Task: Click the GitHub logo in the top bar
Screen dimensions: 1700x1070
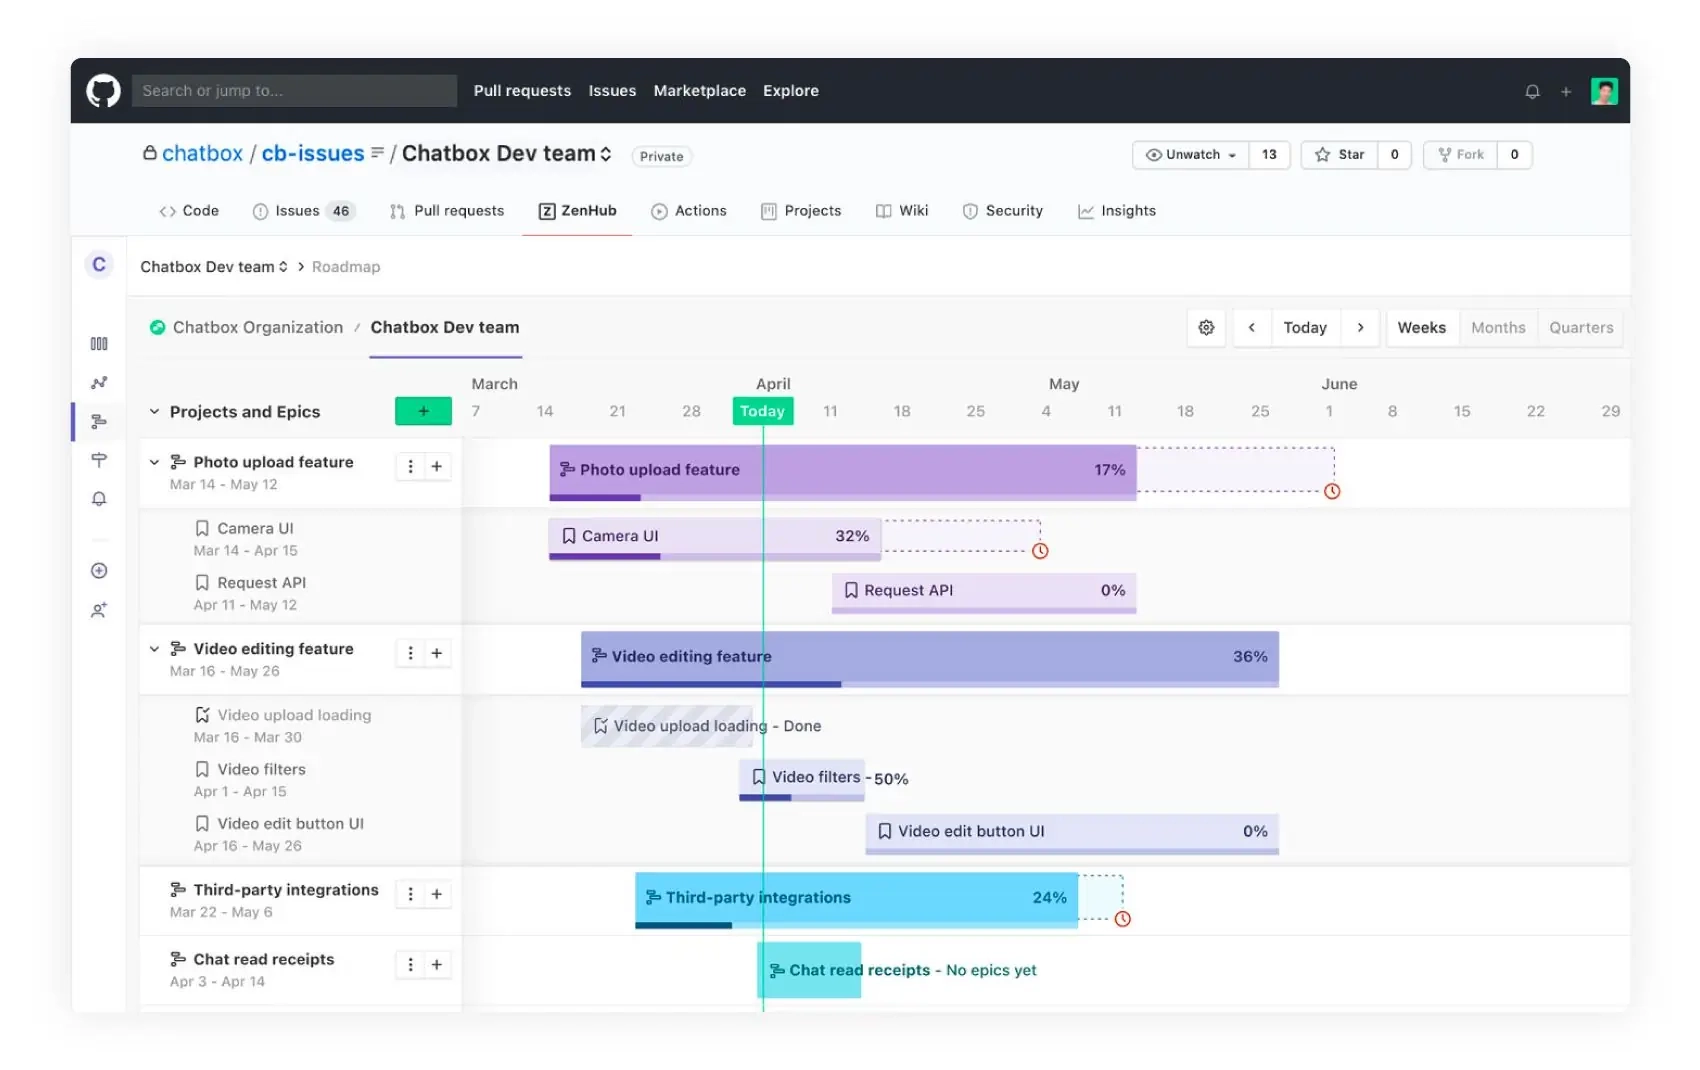Action: pos(103,90)
